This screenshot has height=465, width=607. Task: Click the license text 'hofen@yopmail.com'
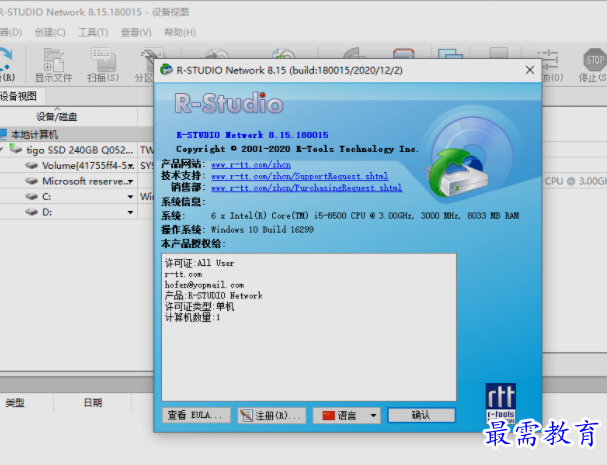click(x=204, y=285)
